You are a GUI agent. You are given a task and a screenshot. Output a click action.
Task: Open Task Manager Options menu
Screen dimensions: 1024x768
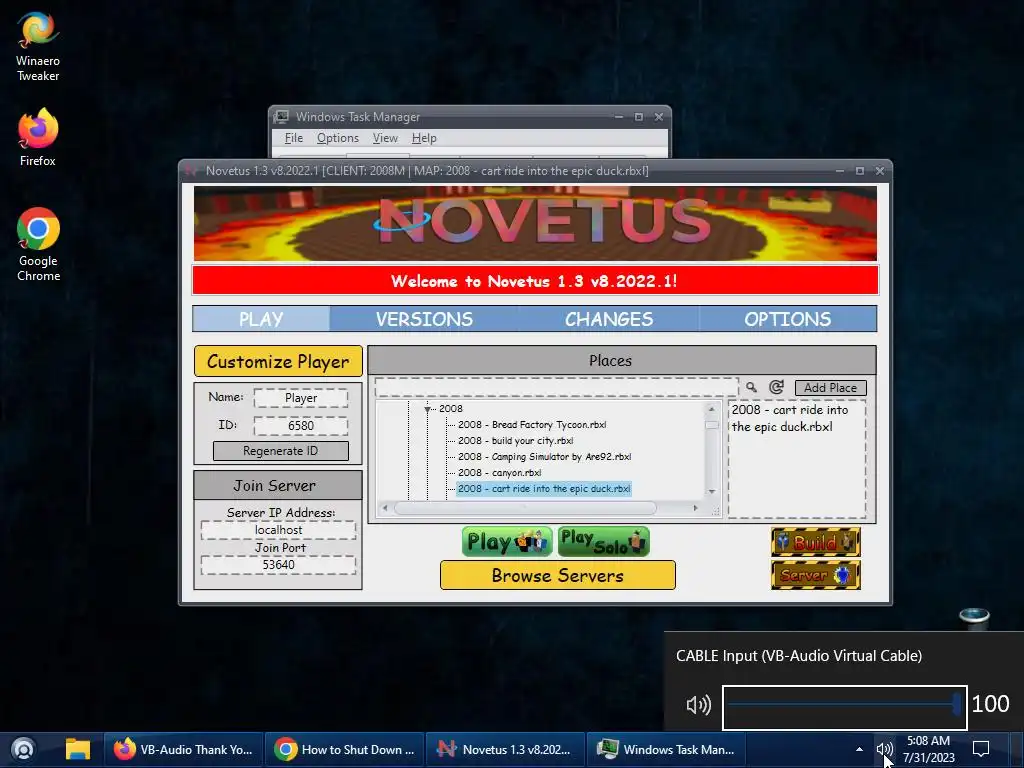coord(338,138)
